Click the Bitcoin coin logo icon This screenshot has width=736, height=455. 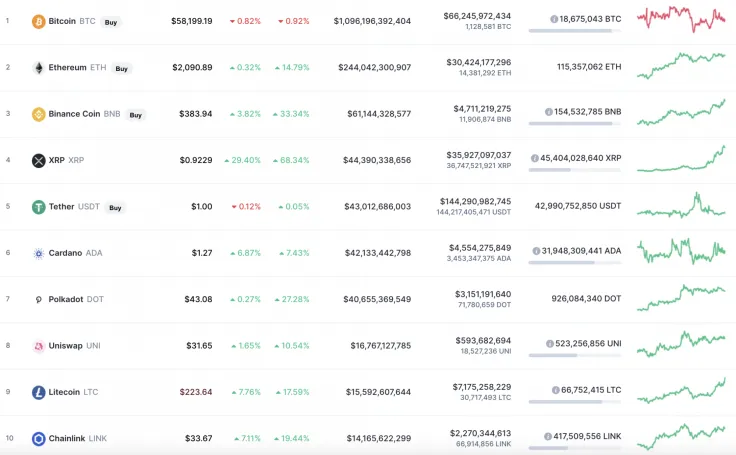tap(39, 21)
